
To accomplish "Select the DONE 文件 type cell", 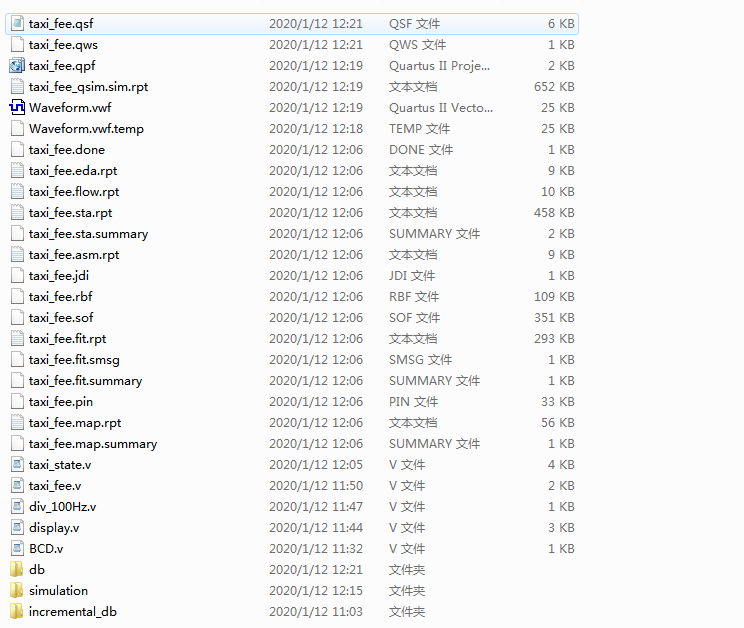I will tap(421, 149).
